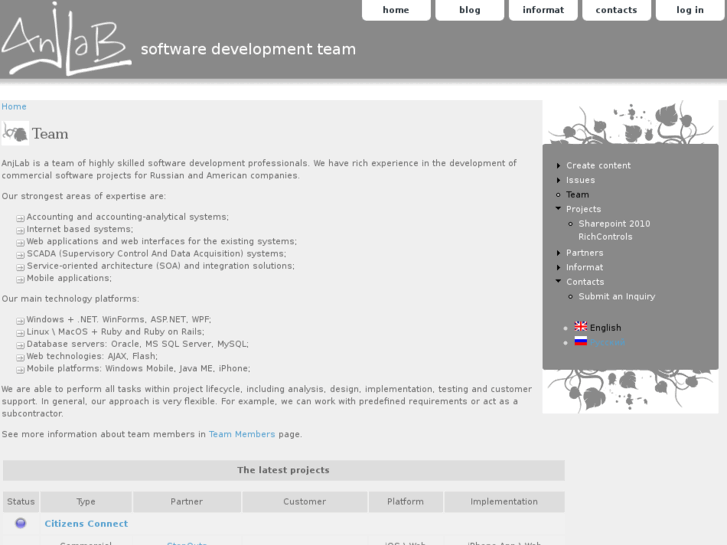Click the Russian flag icon
Image resolution: width=727 pixels, height=545 pixels.
(580, 341)
